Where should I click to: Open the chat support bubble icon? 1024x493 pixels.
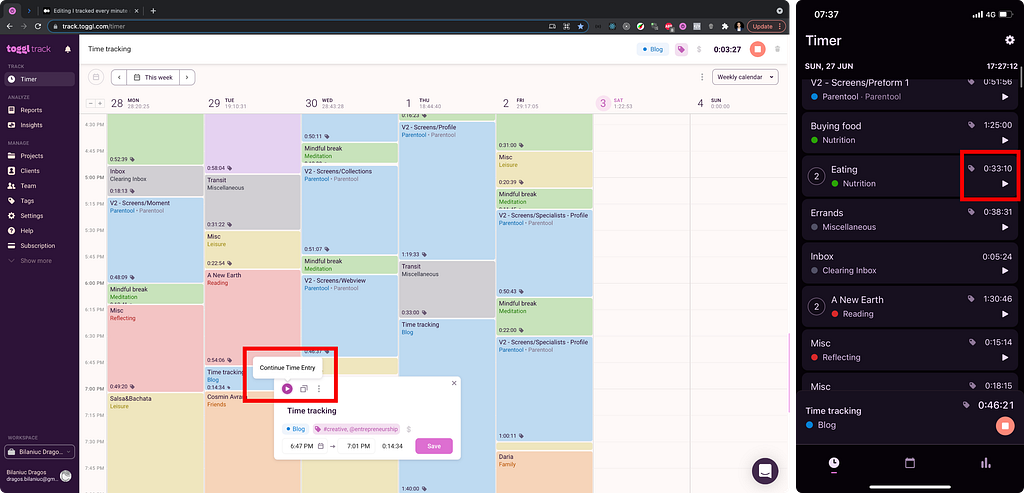point(765,470)
